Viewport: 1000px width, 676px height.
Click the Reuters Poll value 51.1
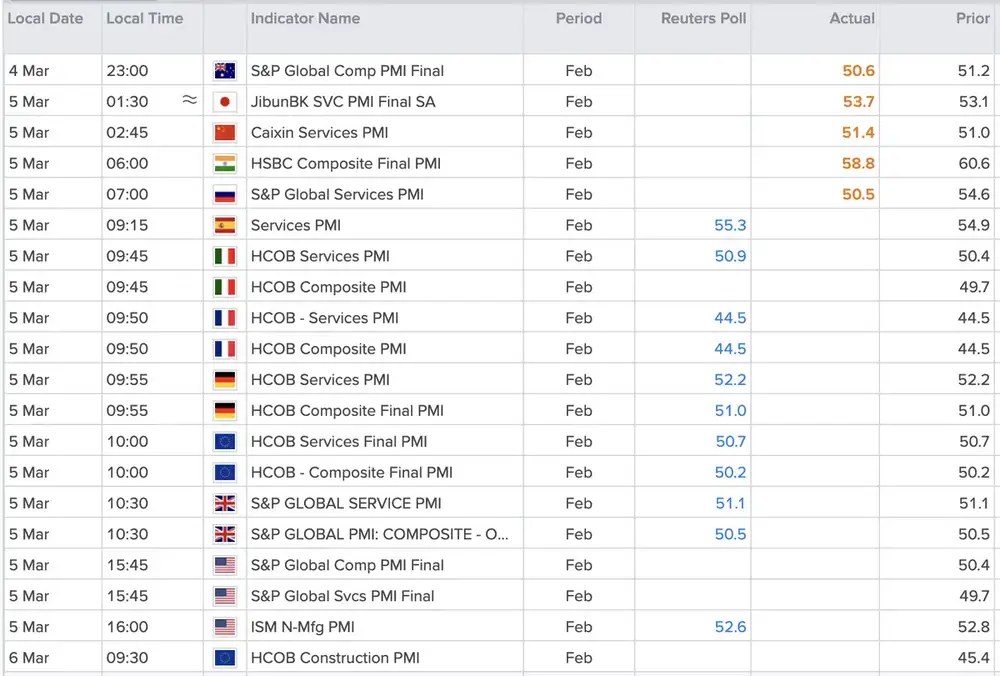pos(731,504)
